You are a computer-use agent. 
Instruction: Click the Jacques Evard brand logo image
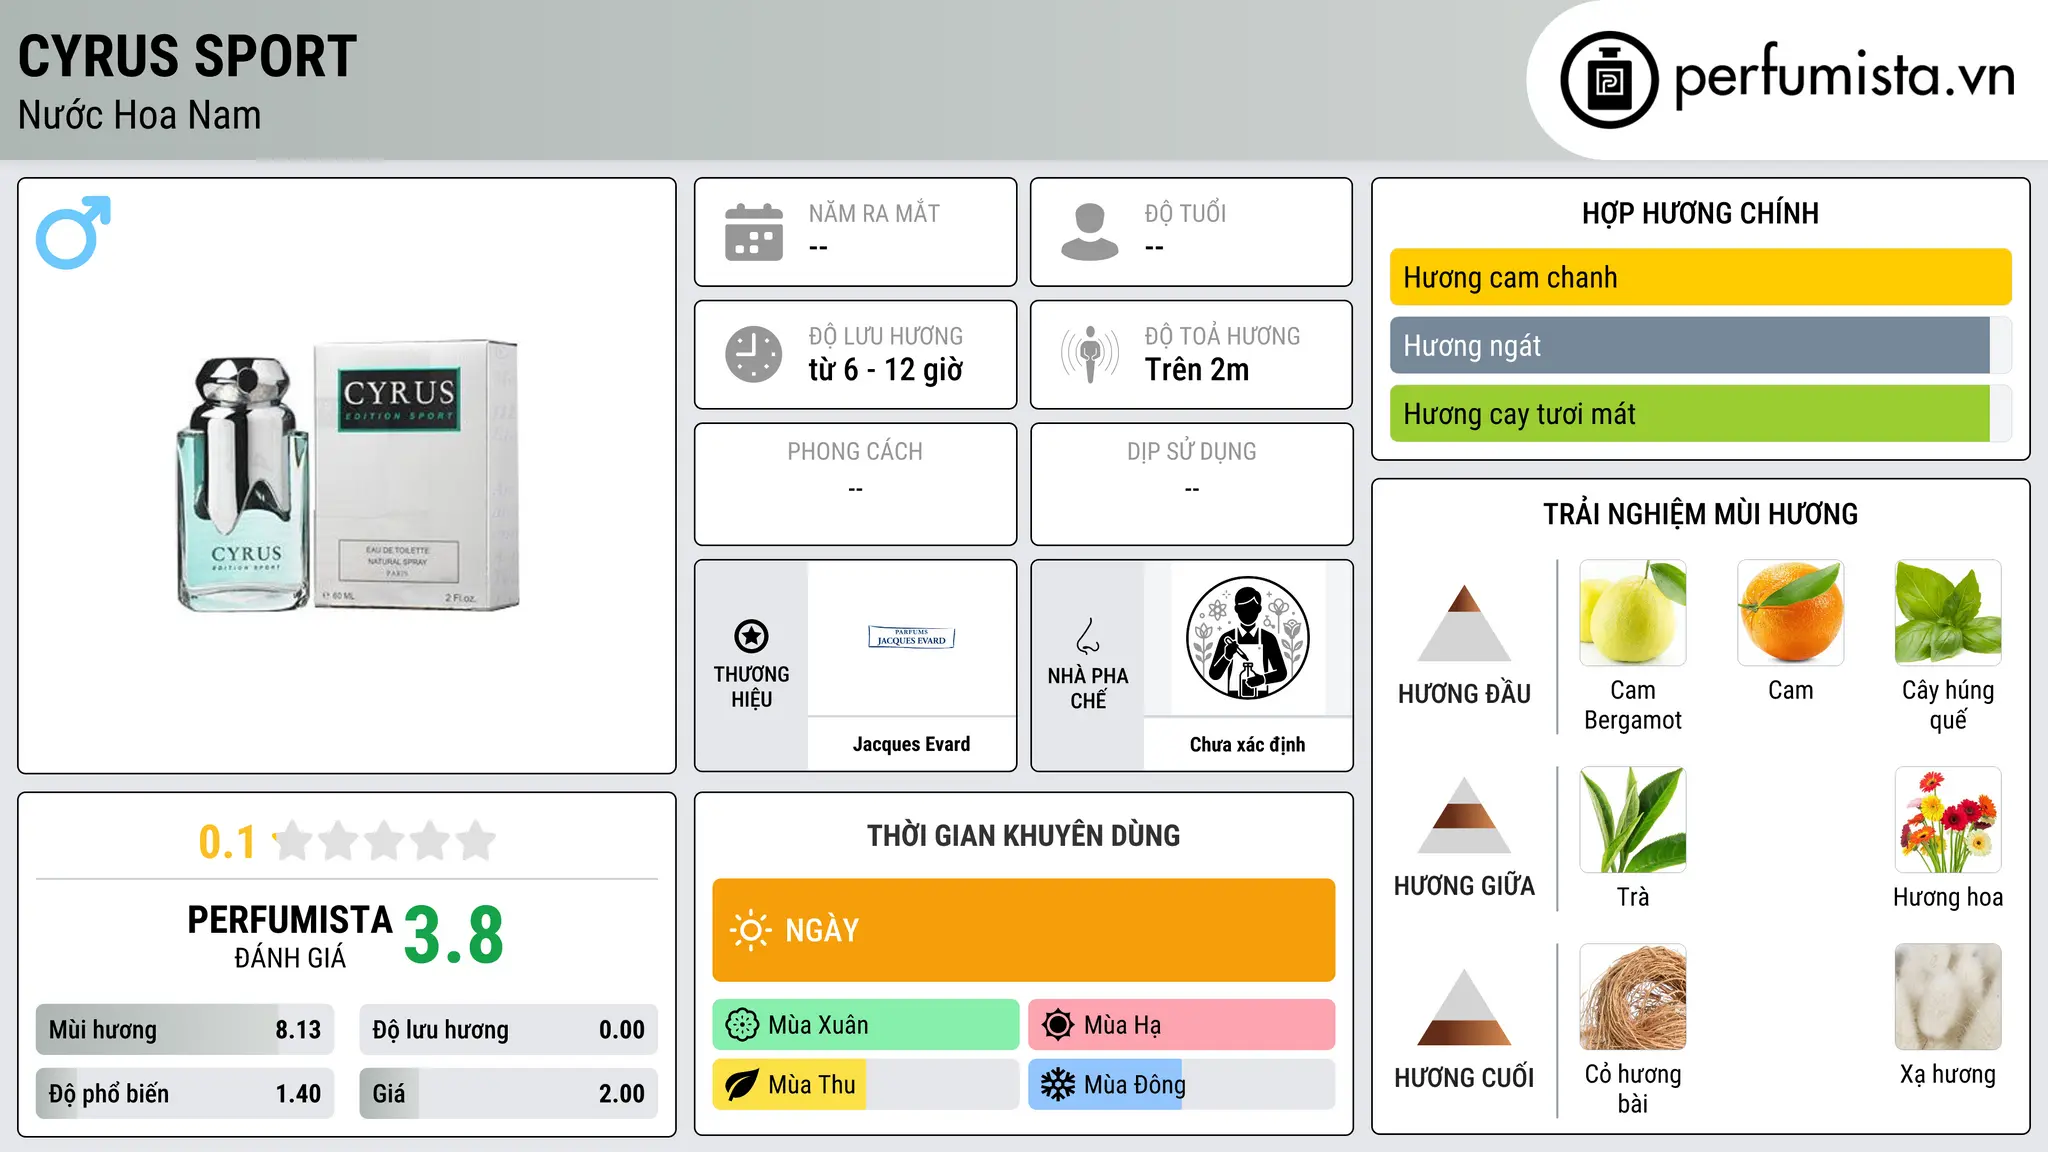pos(912,638)
